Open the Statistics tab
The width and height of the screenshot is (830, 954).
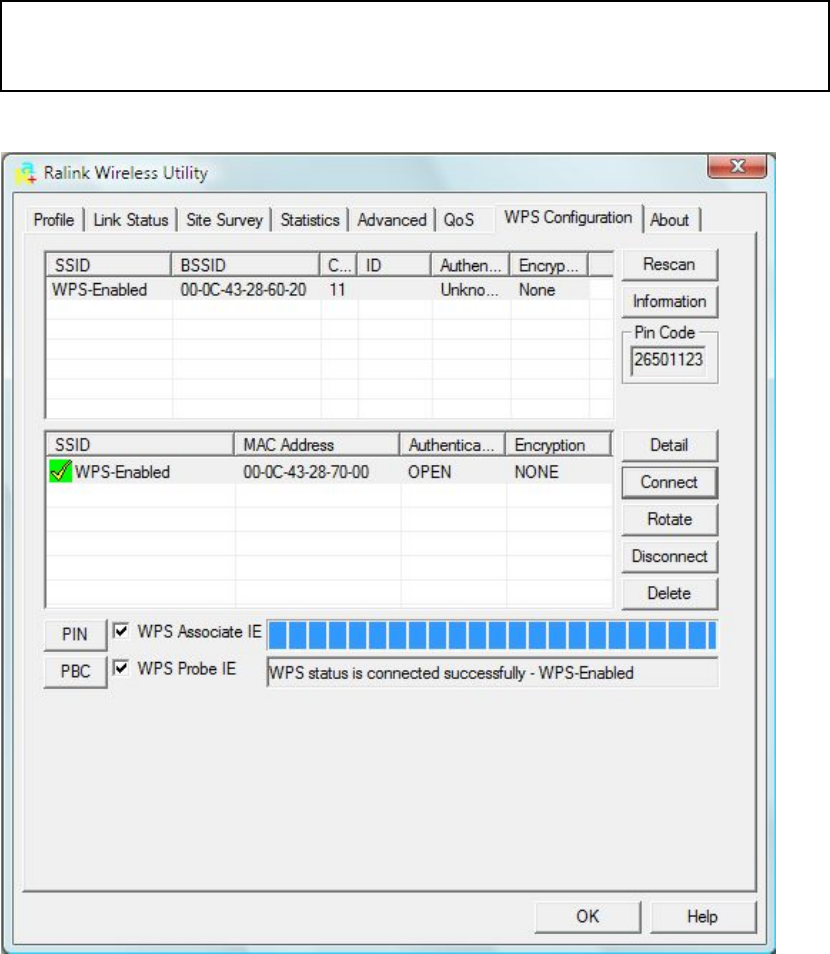point(310,220)
